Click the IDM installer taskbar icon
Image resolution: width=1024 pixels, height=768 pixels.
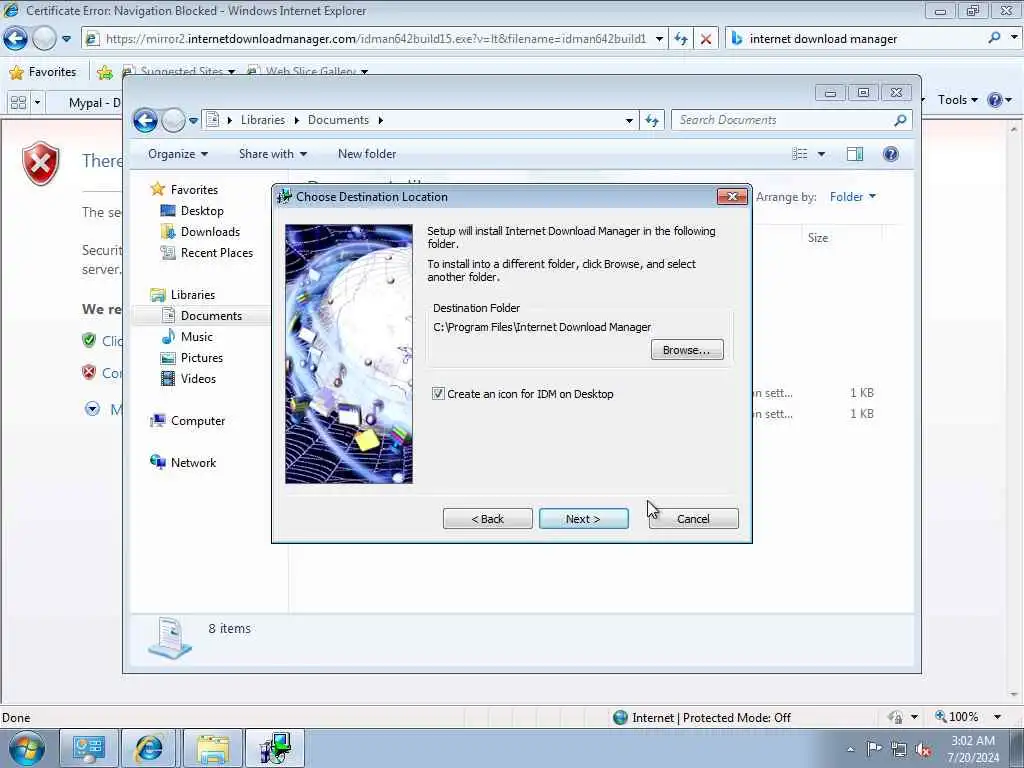275,748
